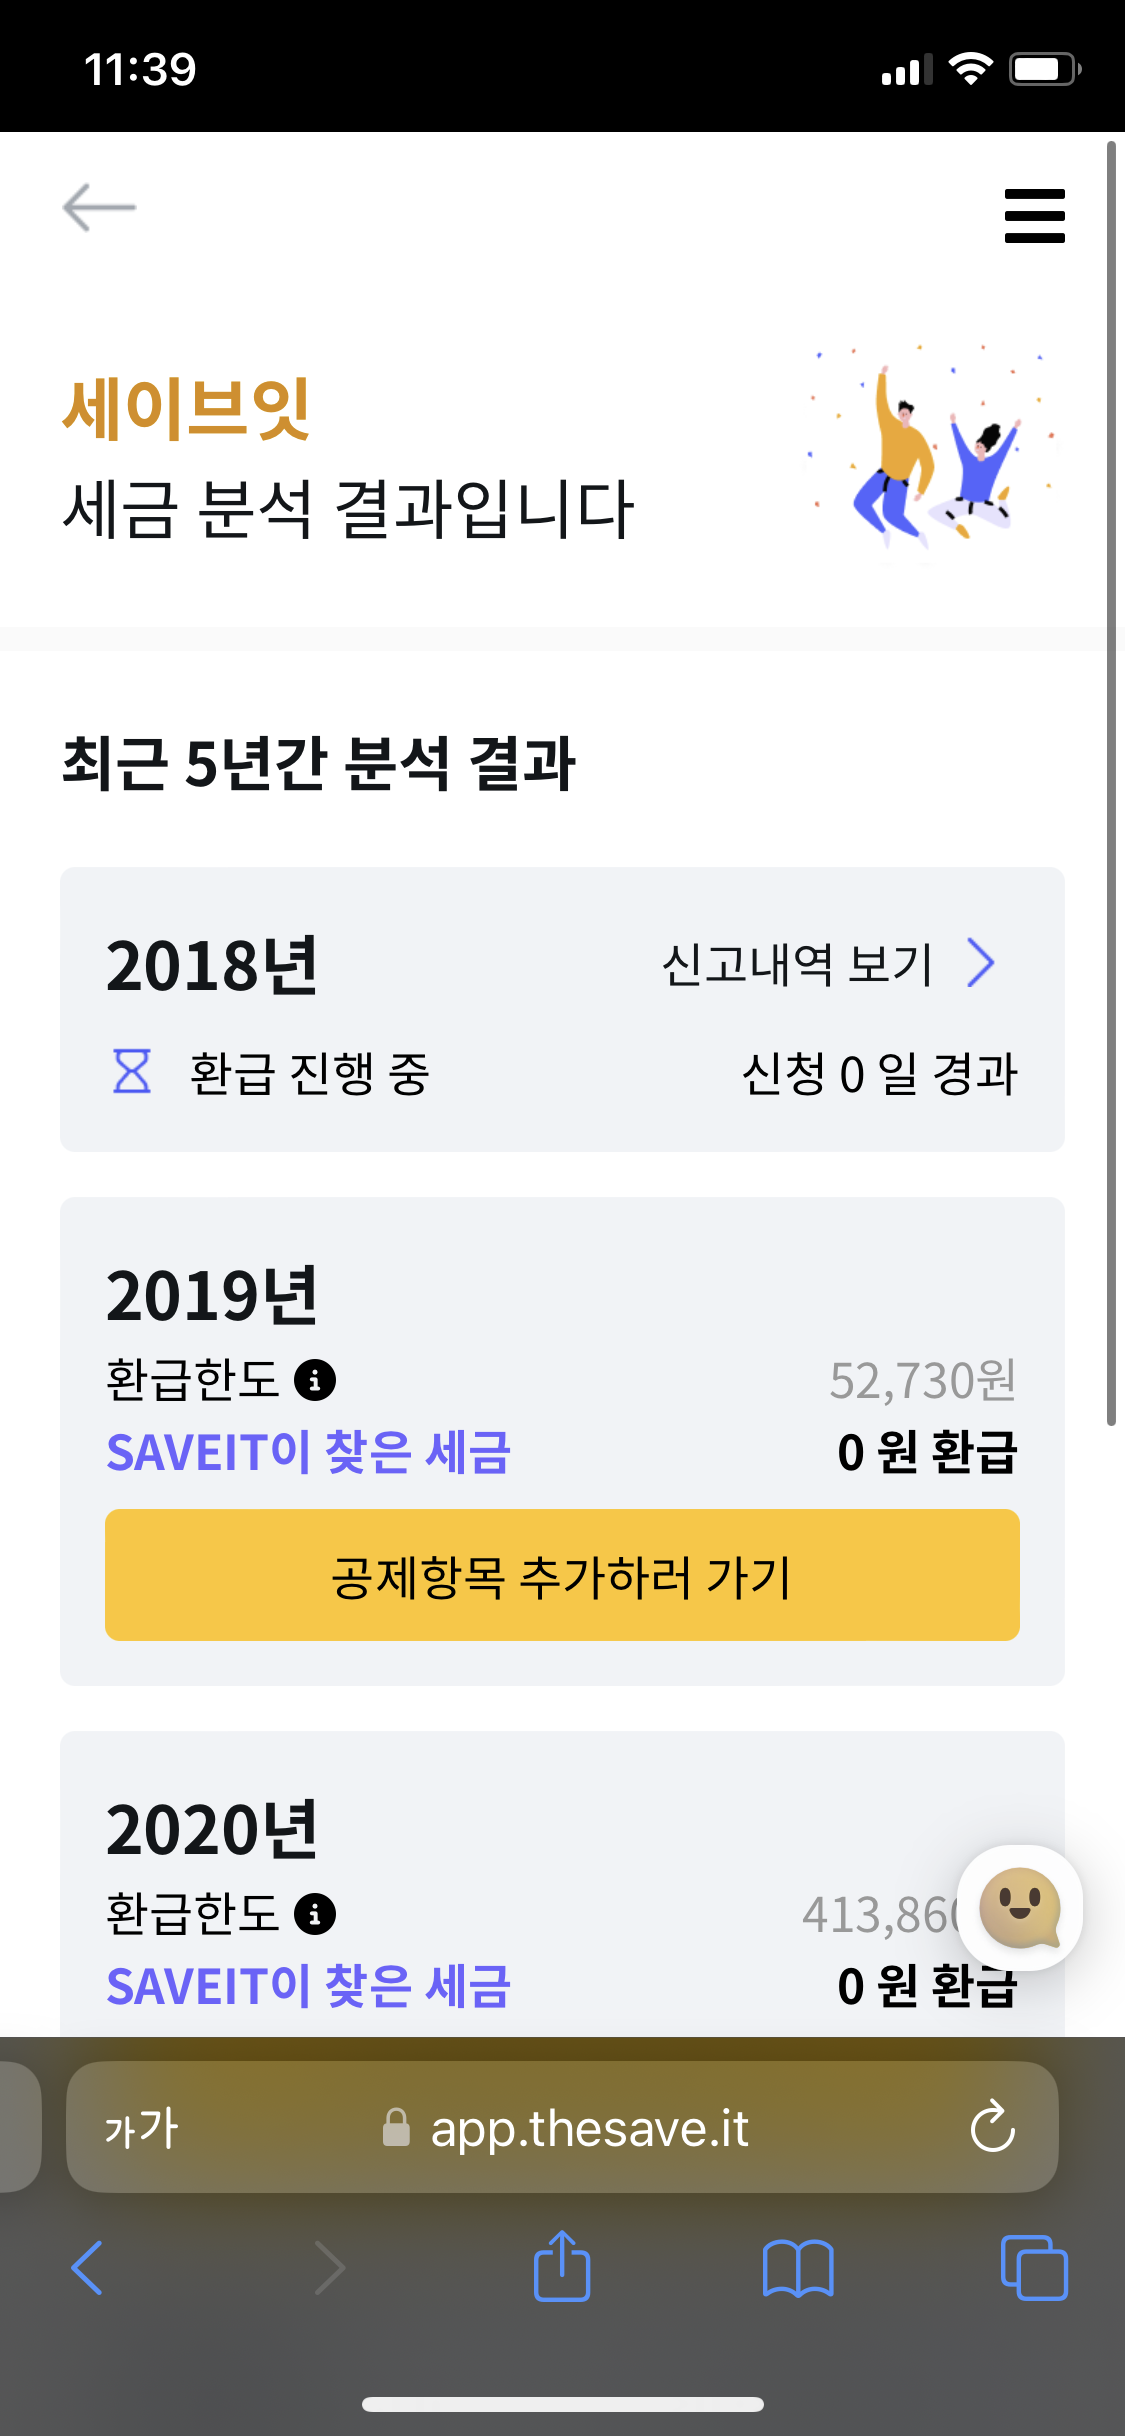Tap the Safari forward chevron

[x=330, y=2267]
